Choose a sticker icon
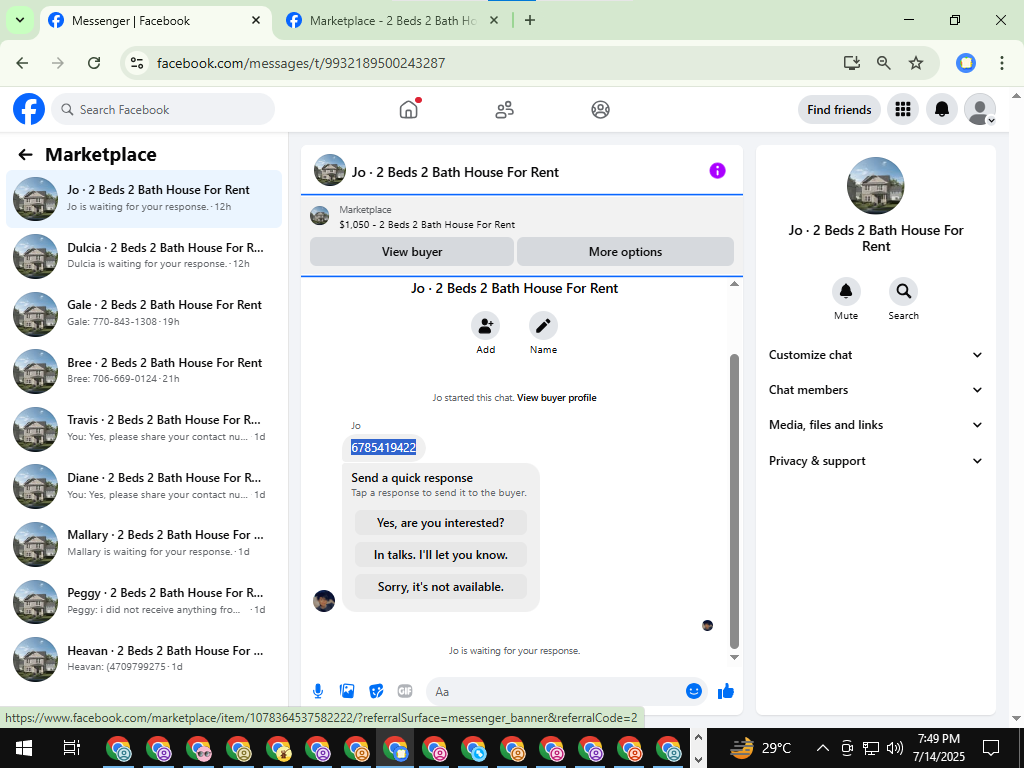 (376, 691)
